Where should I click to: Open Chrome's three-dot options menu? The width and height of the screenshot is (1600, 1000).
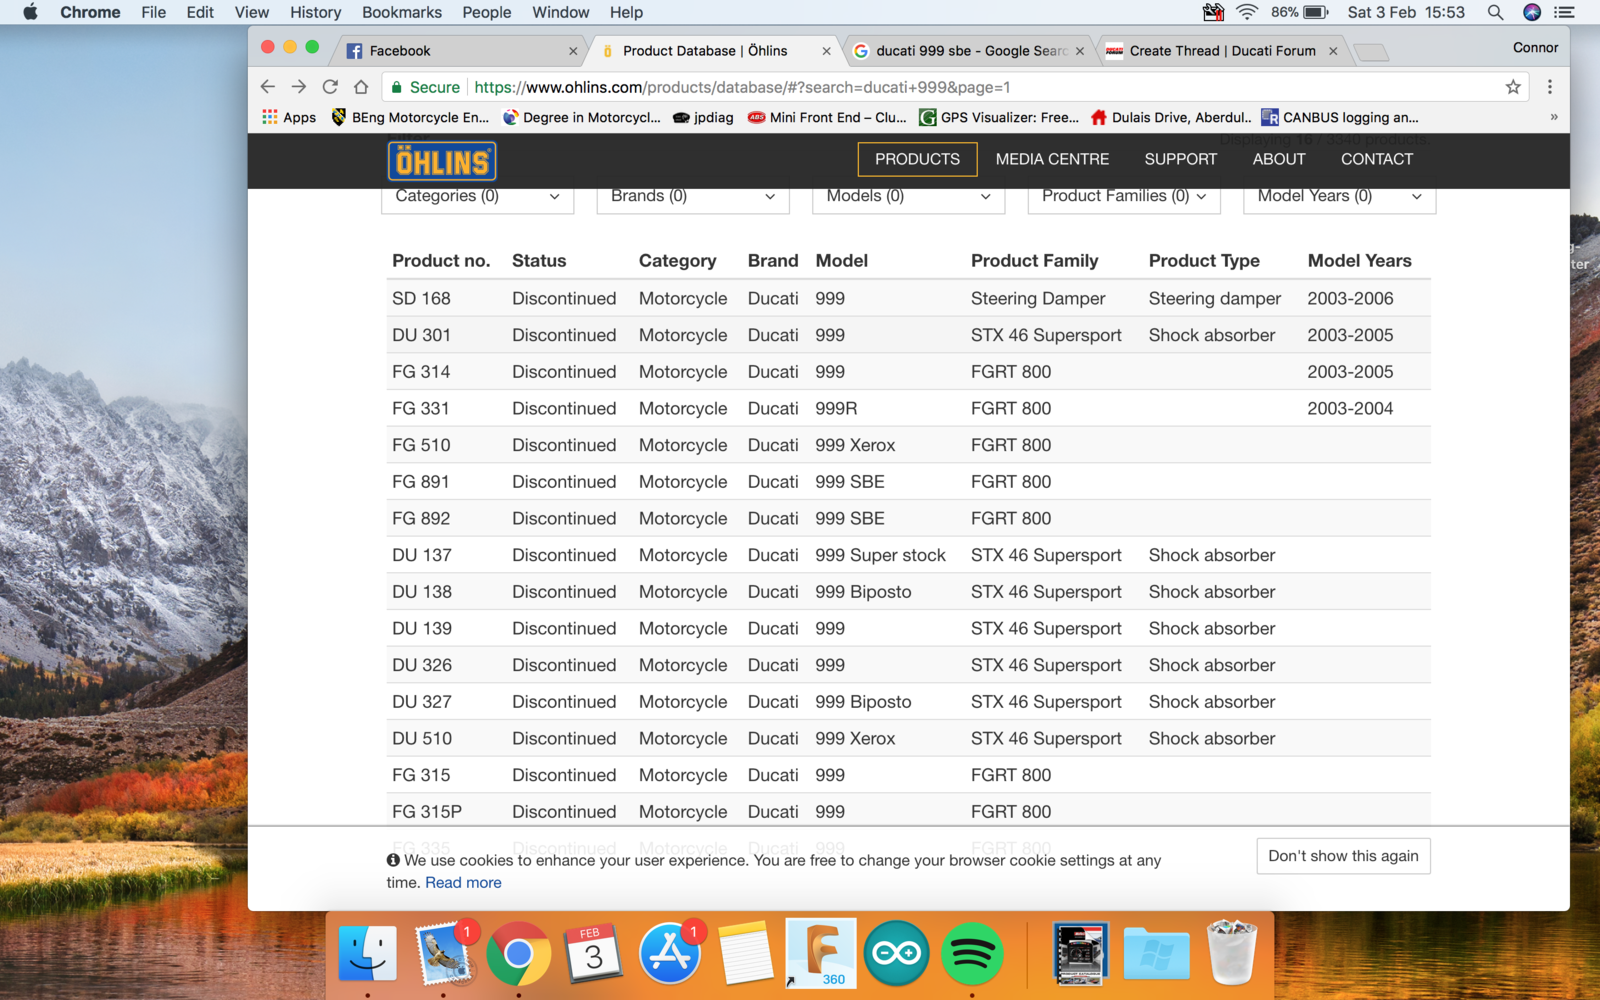pyautogui.click(x=1550, y=87)
